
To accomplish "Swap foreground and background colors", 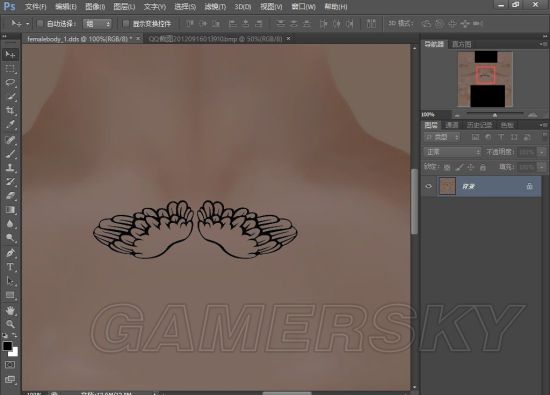I will point(15,335).
